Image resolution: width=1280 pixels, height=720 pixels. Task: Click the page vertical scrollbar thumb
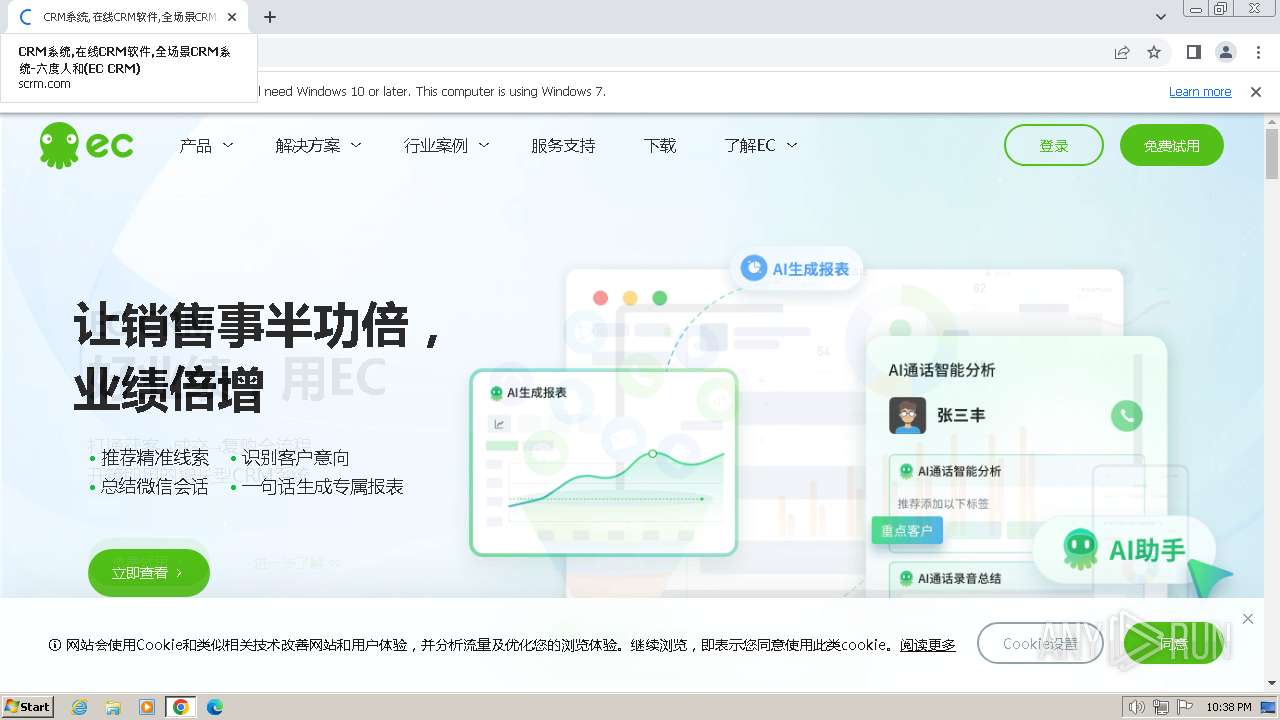click(1272, 154)
